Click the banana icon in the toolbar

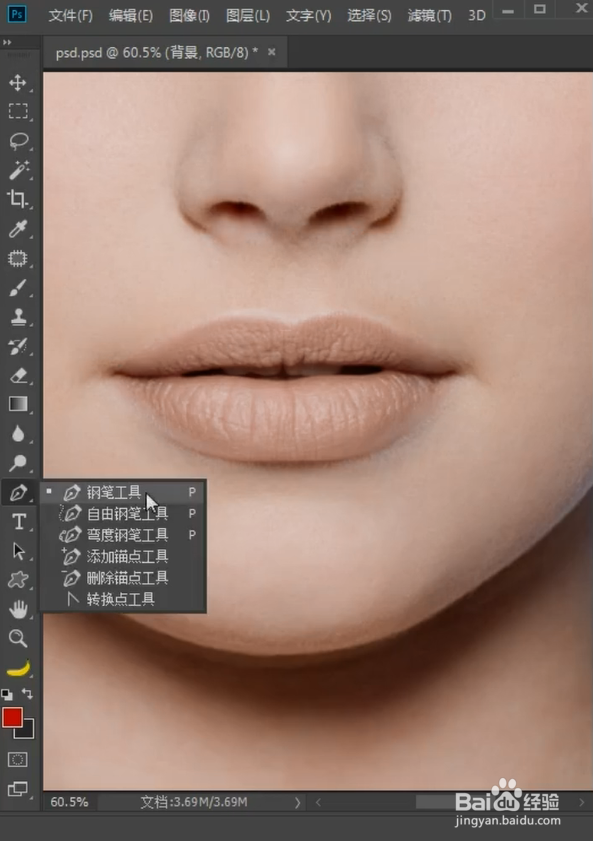click(18, 668)
